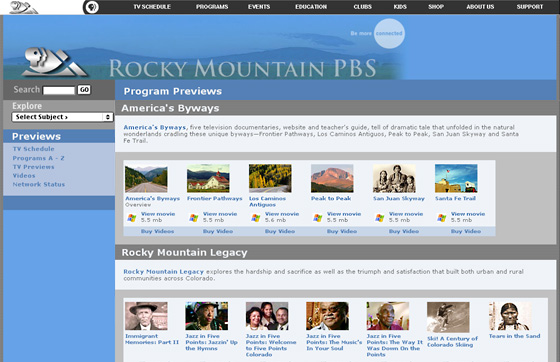Click in the Search text field
The image size is (560, 362).
click(x=59, y=90)
